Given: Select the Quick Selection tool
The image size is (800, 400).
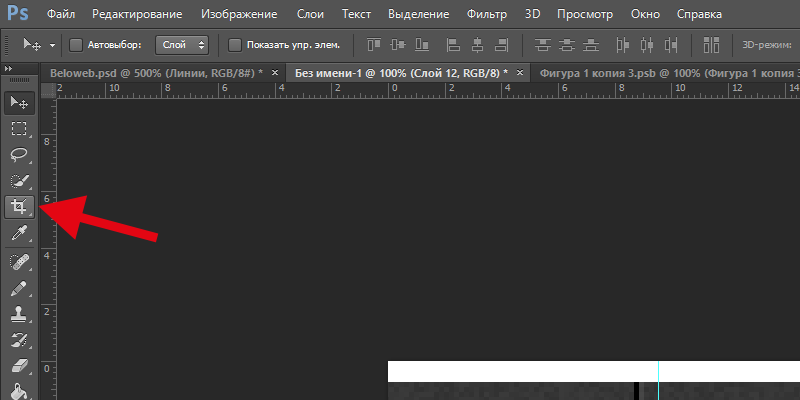Looking at the screenshot, I should [x=18, y=181].
